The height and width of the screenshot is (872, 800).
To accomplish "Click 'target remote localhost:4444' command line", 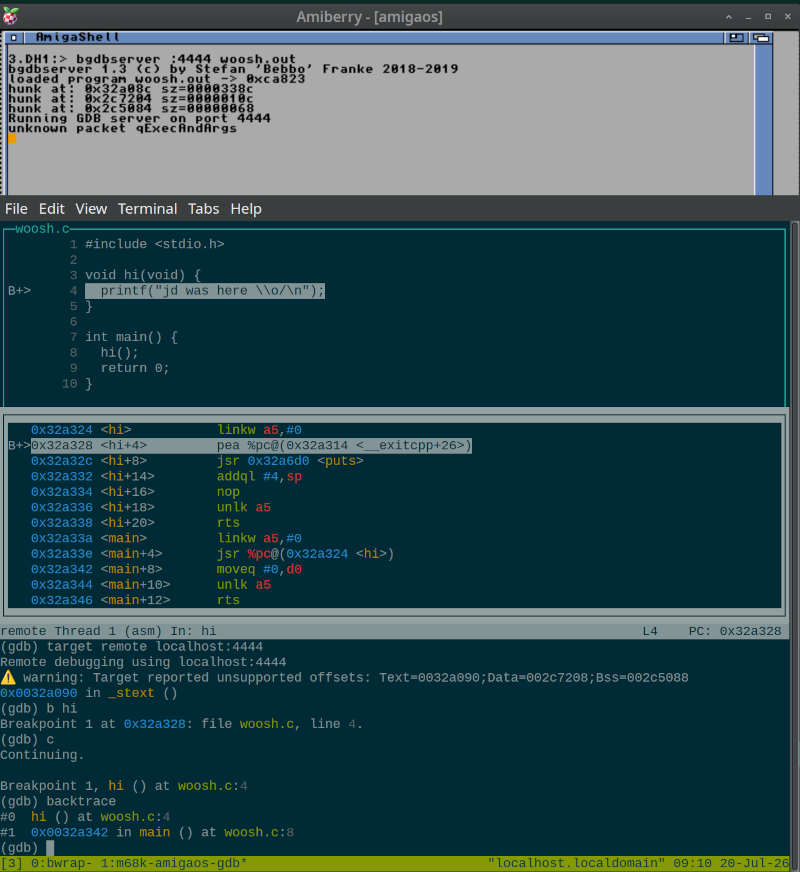I will 132,647.
